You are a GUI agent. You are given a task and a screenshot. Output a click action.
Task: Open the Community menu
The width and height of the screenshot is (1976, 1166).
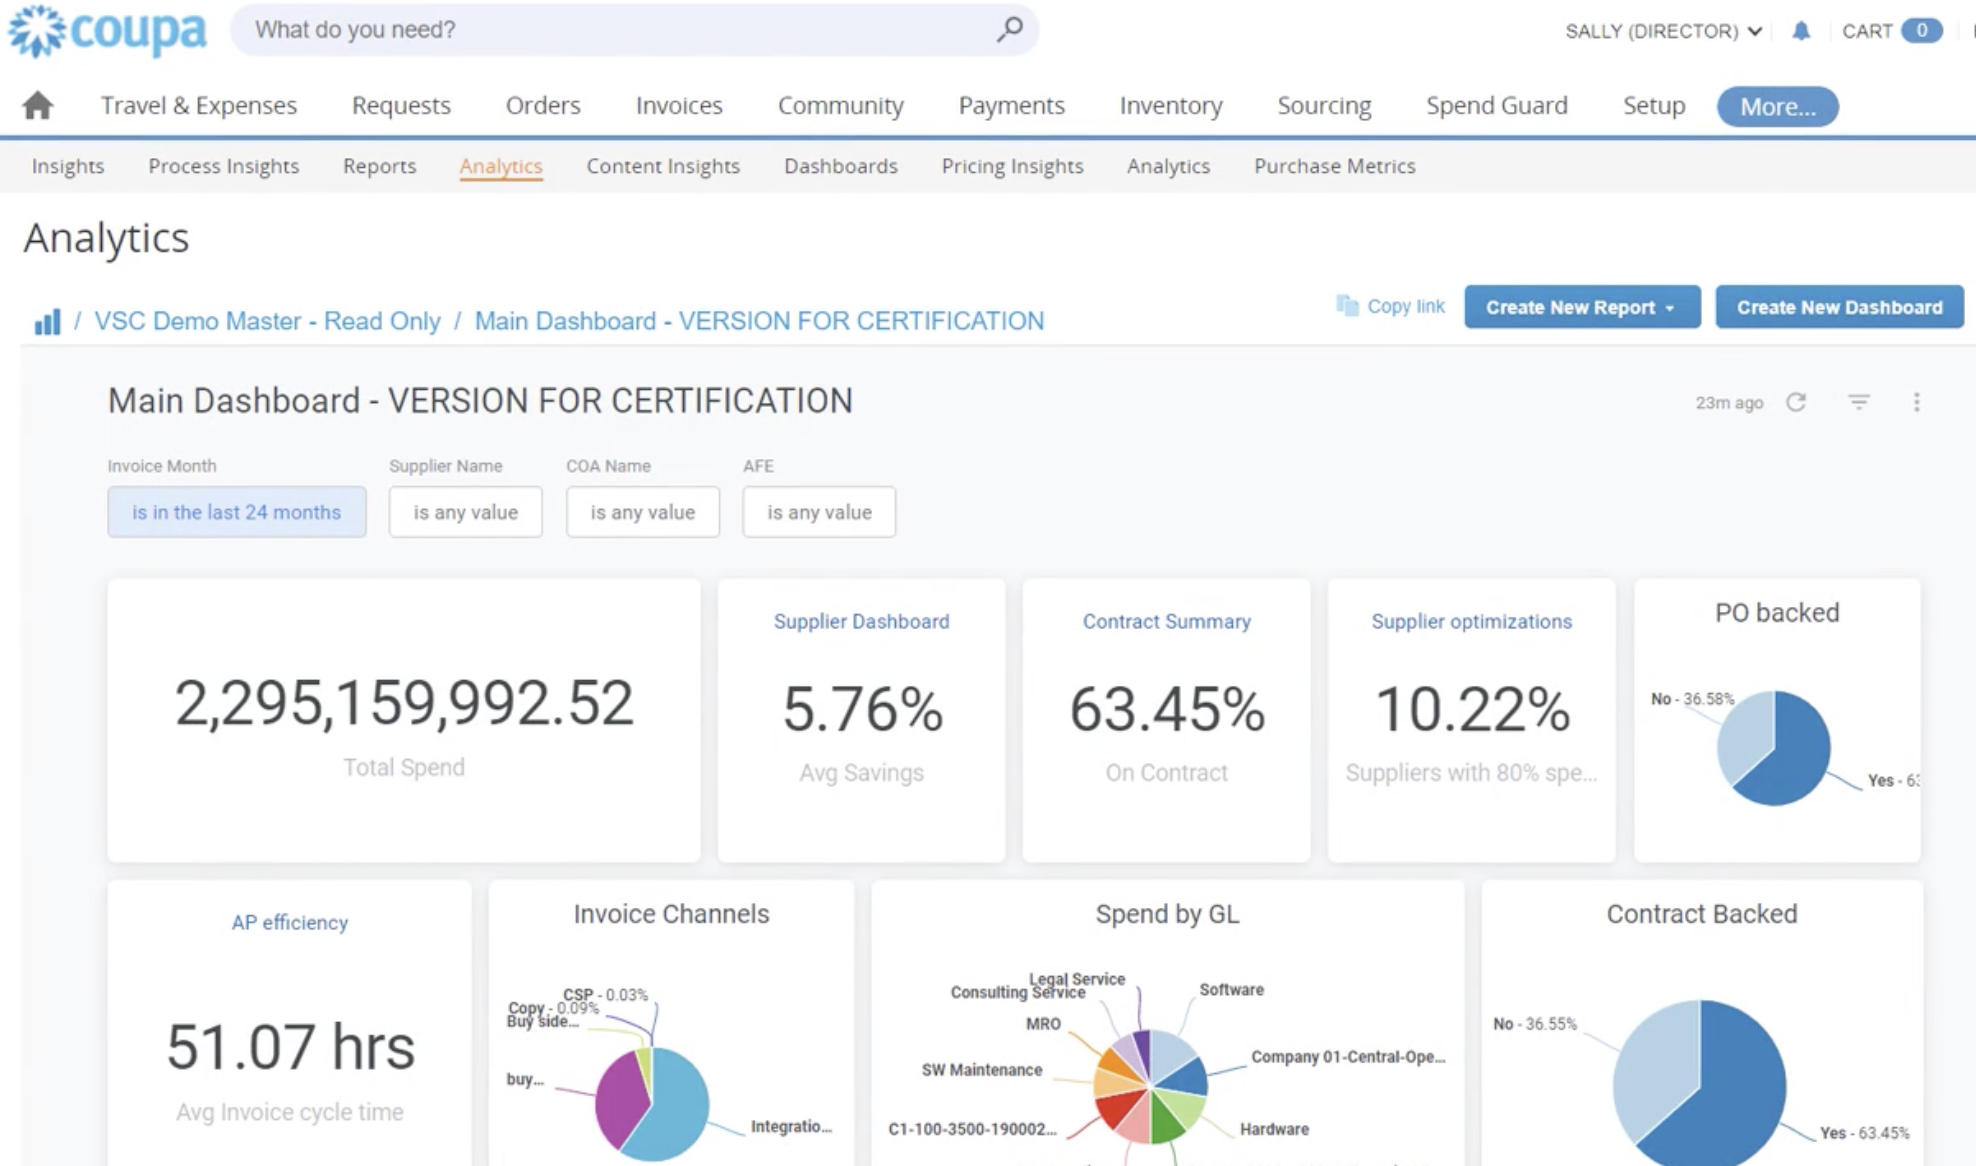pos(841,105)
